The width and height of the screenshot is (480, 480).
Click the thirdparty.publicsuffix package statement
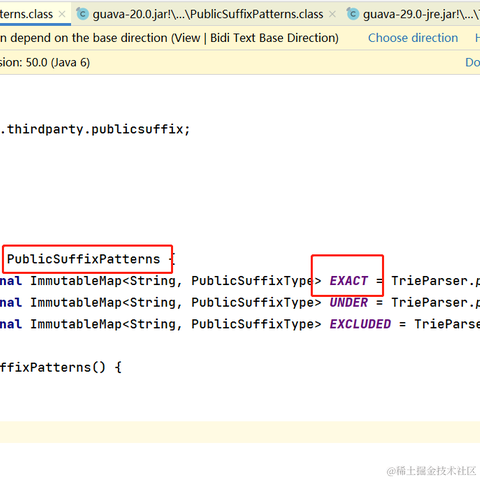95,129
